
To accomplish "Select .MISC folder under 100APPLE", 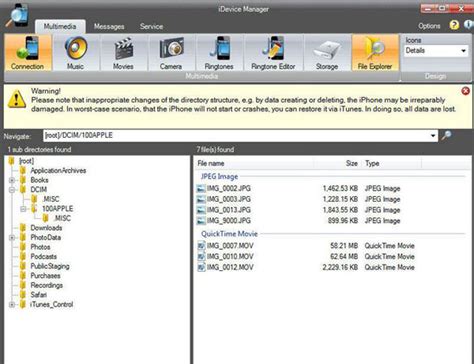I will 62,218.
